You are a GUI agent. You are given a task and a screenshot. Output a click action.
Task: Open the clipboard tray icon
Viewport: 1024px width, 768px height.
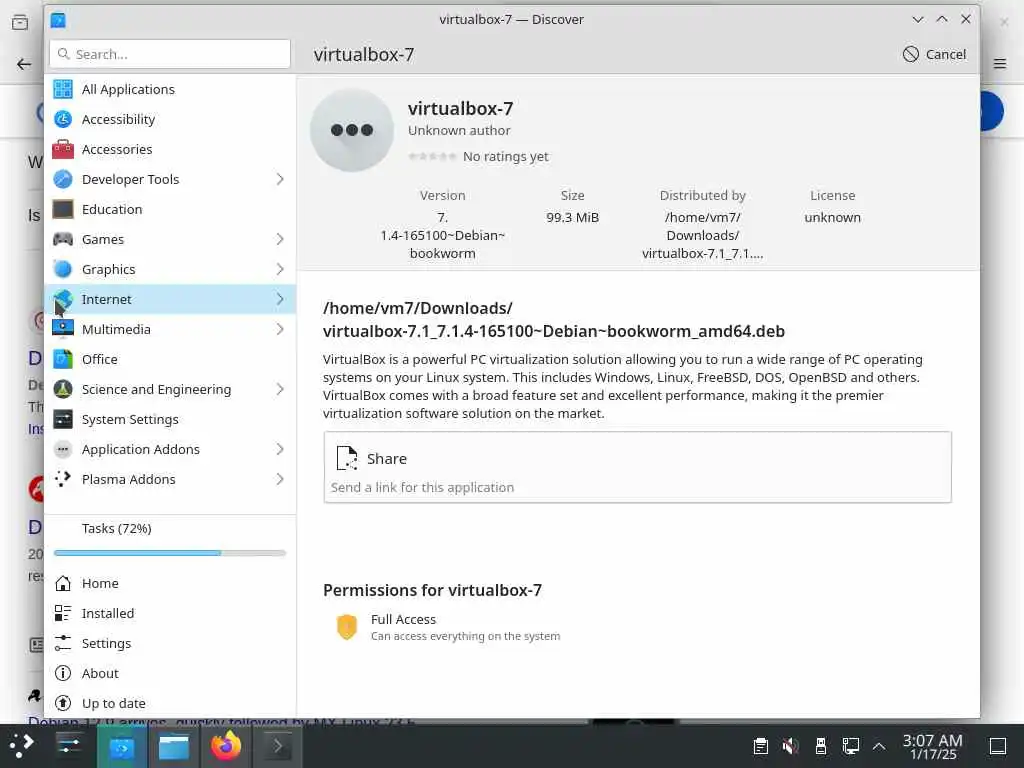pos(760,746)
